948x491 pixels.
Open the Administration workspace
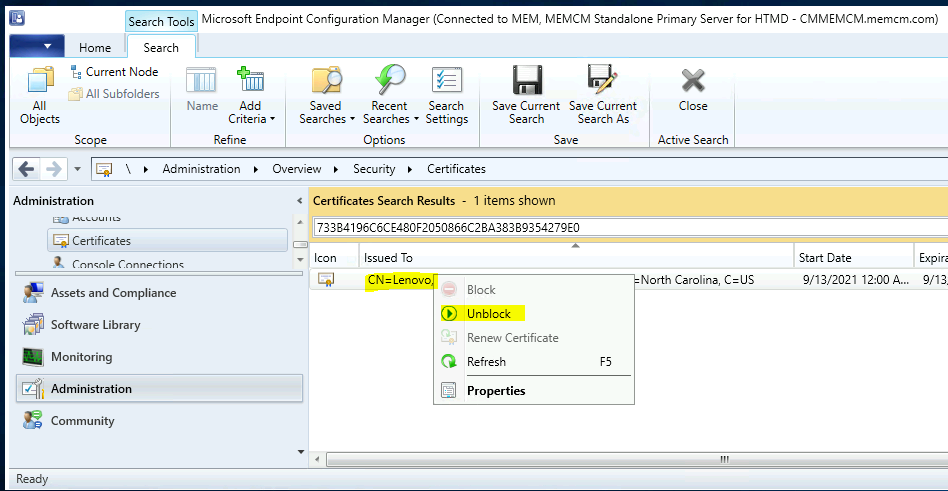(159, 389)
